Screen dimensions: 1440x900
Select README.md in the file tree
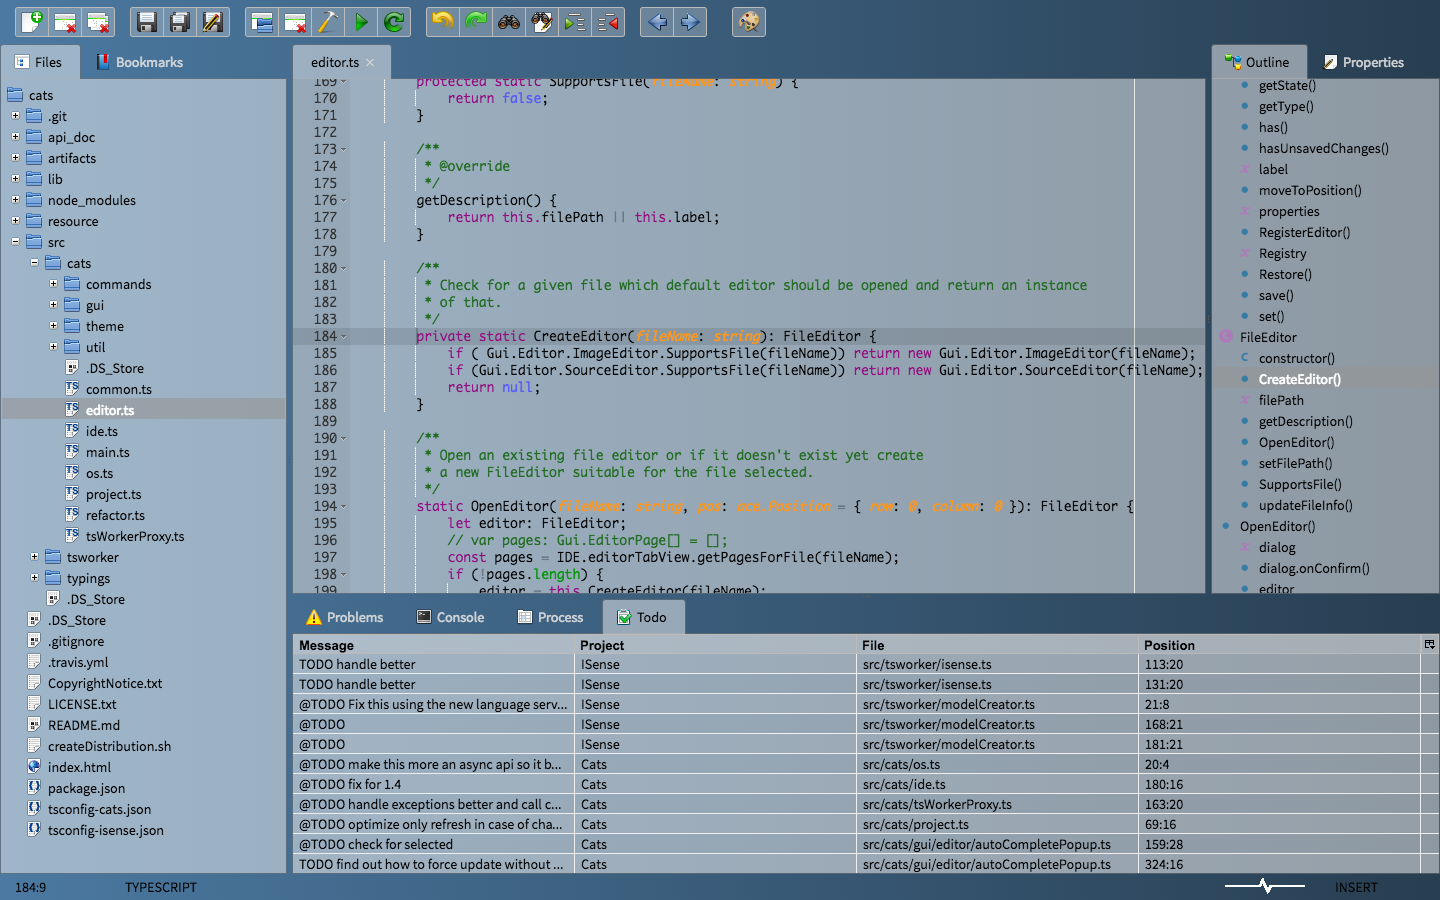84,725
